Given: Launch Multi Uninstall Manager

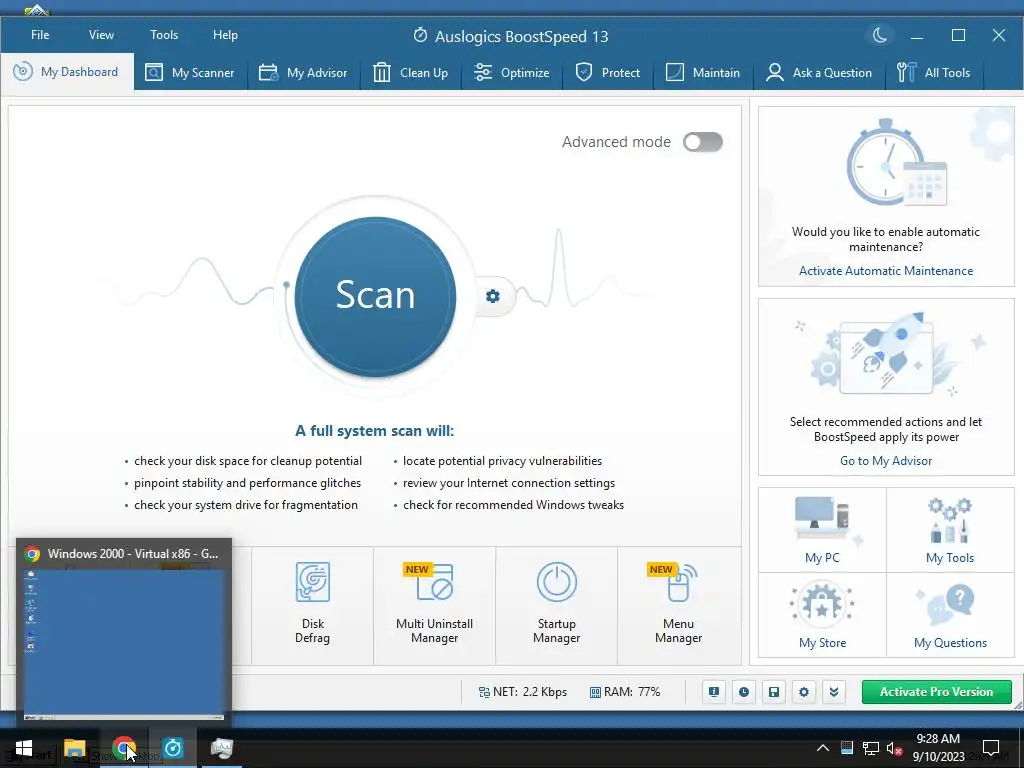Looking at the screenshot, I should pyautogui.click(x=434, y=604).
